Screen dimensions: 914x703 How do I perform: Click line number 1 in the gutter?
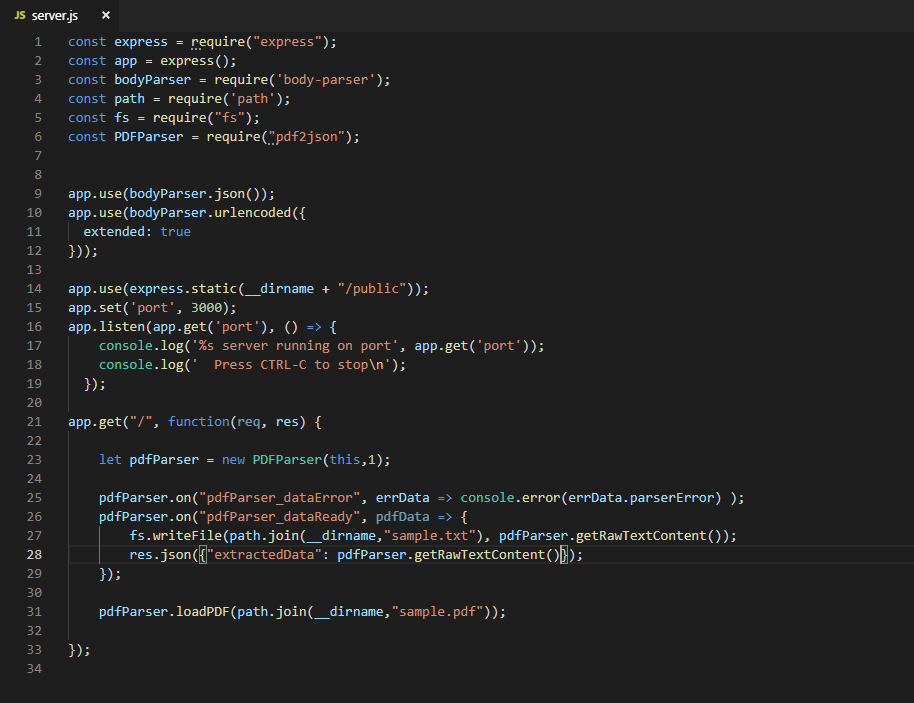(x=38, y=42)
